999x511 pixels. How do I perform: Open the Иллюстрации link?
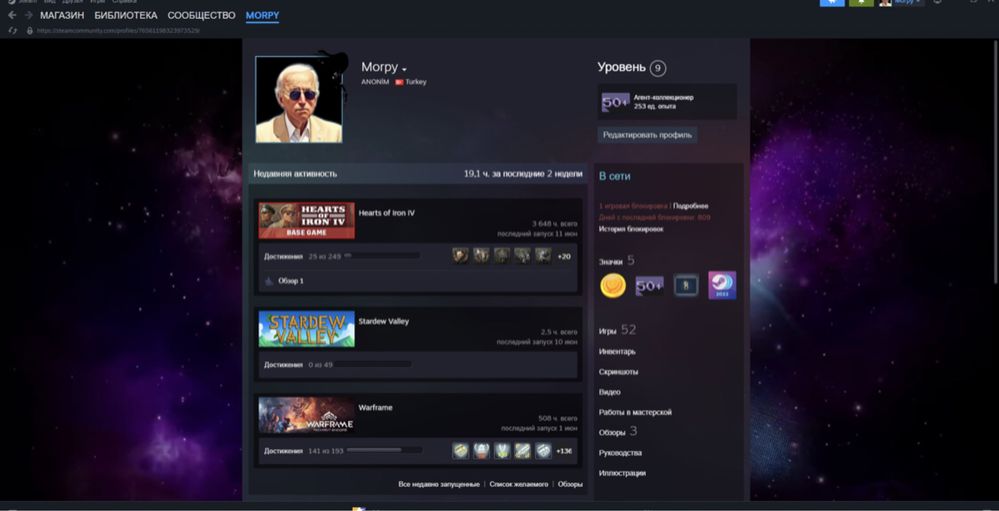pos(622,473)
